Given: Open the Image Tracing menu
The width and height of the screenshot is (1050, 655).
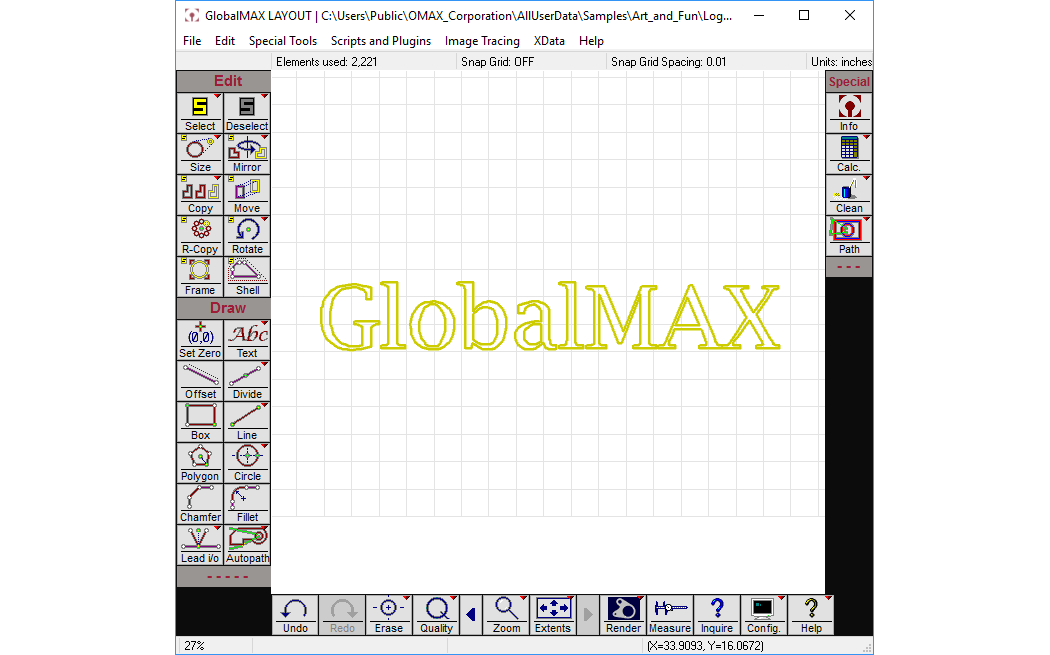Looking at the screenshot, I should 482,41.
